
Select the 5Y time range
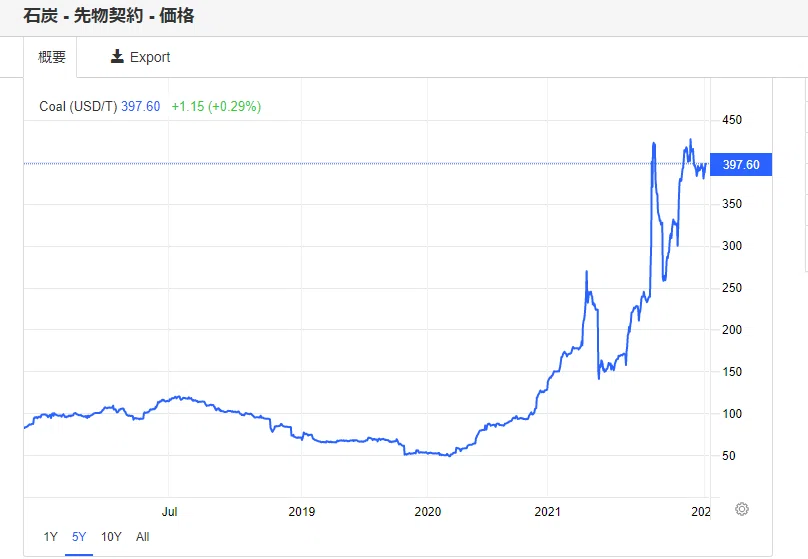pyautogui.click(x=79, y=537)
